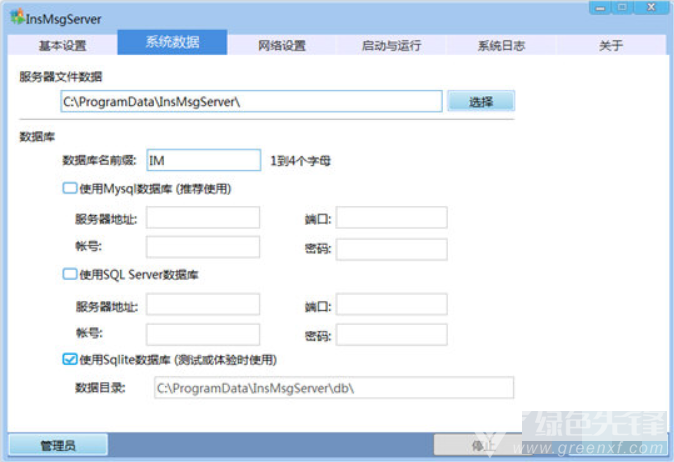Open the 启动与运行 tab
Image resolution: width=674 pixels, height=462 pixels.
click(x=391, y=45)
